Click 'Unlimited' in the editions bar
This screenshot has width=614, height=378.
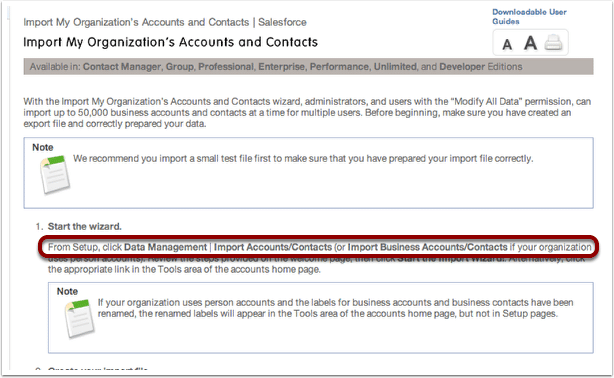click(x=395, y=67)
